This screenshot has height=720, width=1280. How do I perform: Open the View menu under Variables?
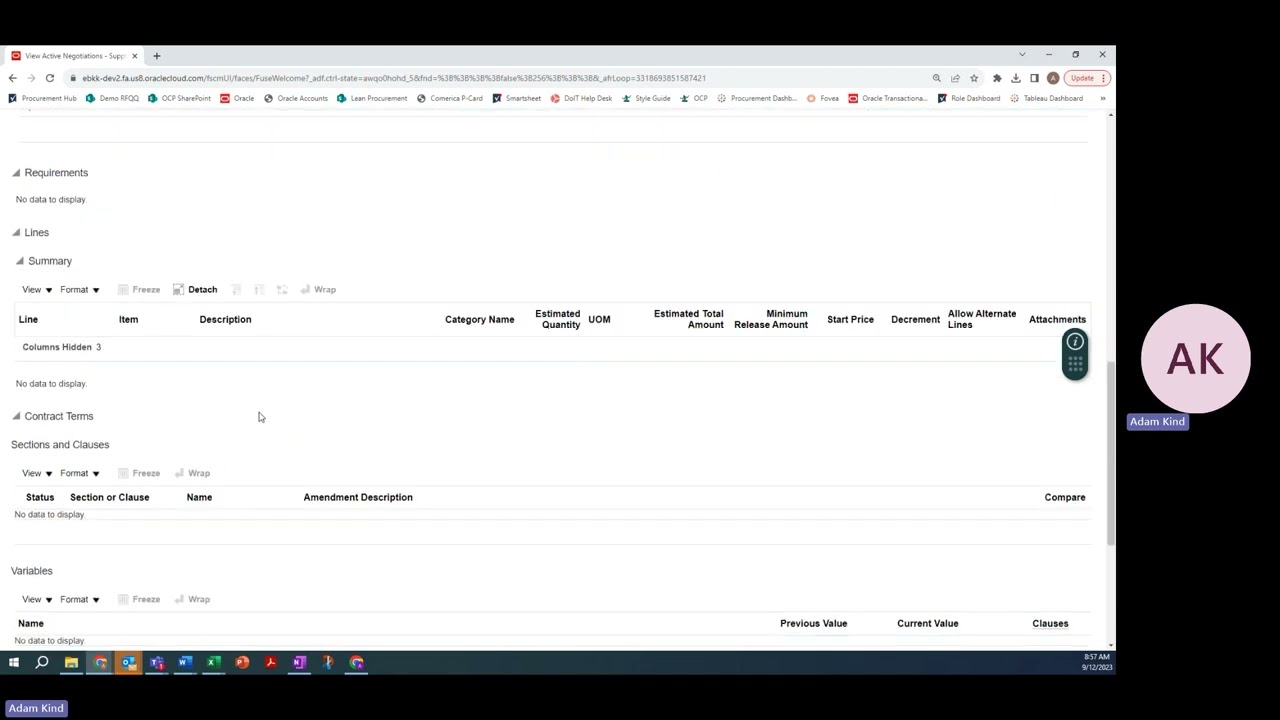coord(37,599)
